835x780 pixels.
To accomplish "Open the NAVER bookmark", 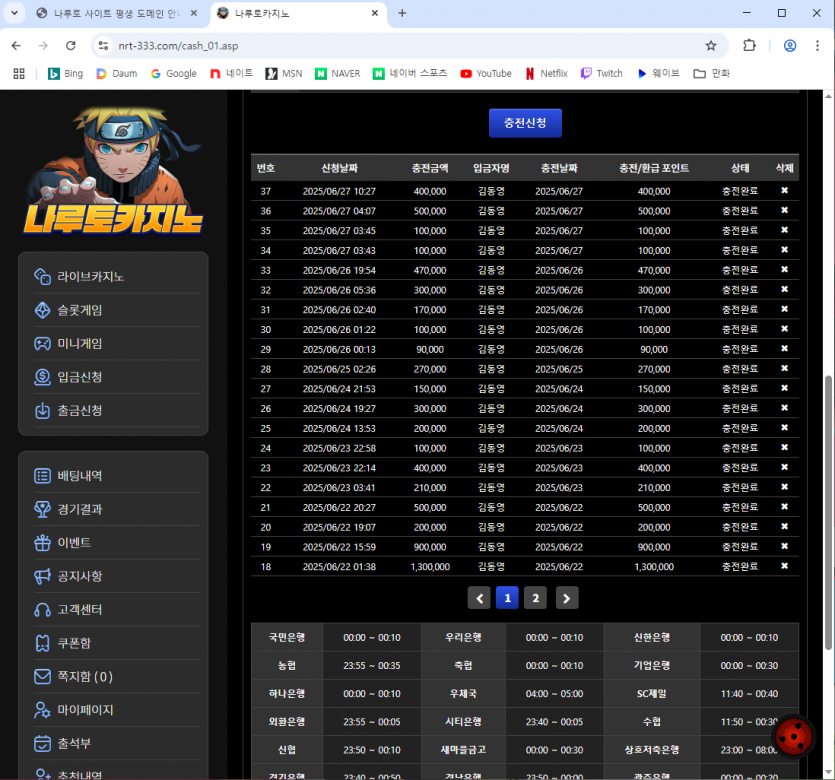I will pyautogui.click(x=338, y=73).
